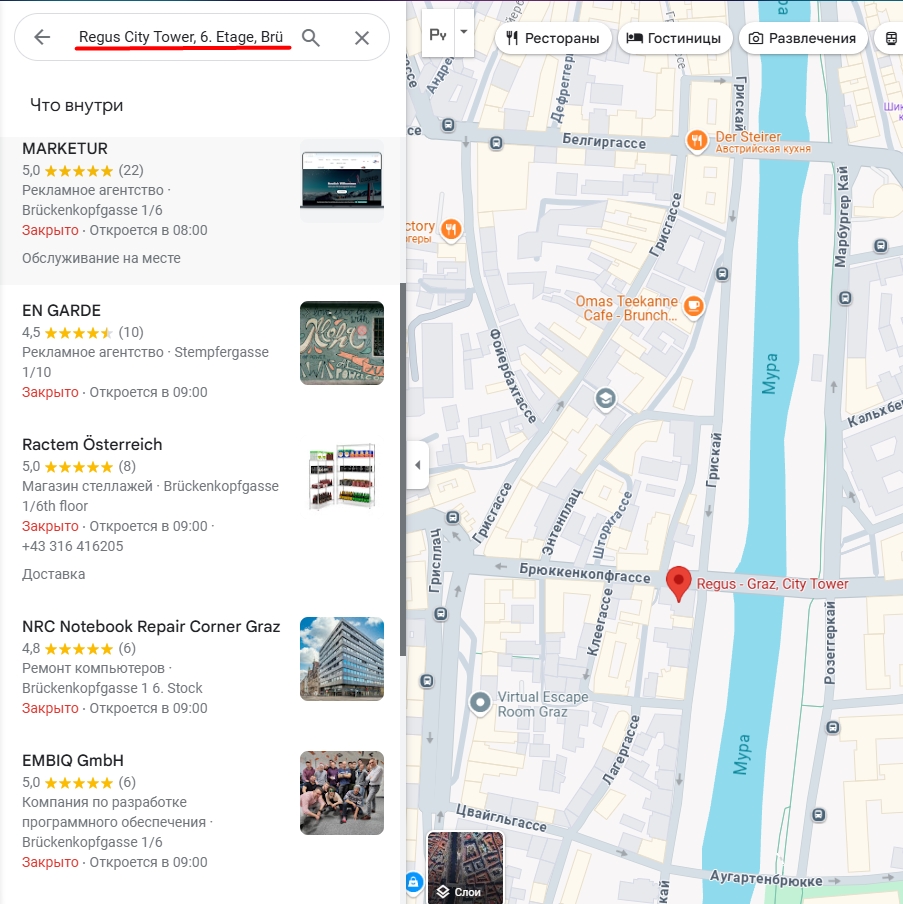Click the Шторхгассе street label
This screenshot has width=903, height=904.
tap(612, 526)
